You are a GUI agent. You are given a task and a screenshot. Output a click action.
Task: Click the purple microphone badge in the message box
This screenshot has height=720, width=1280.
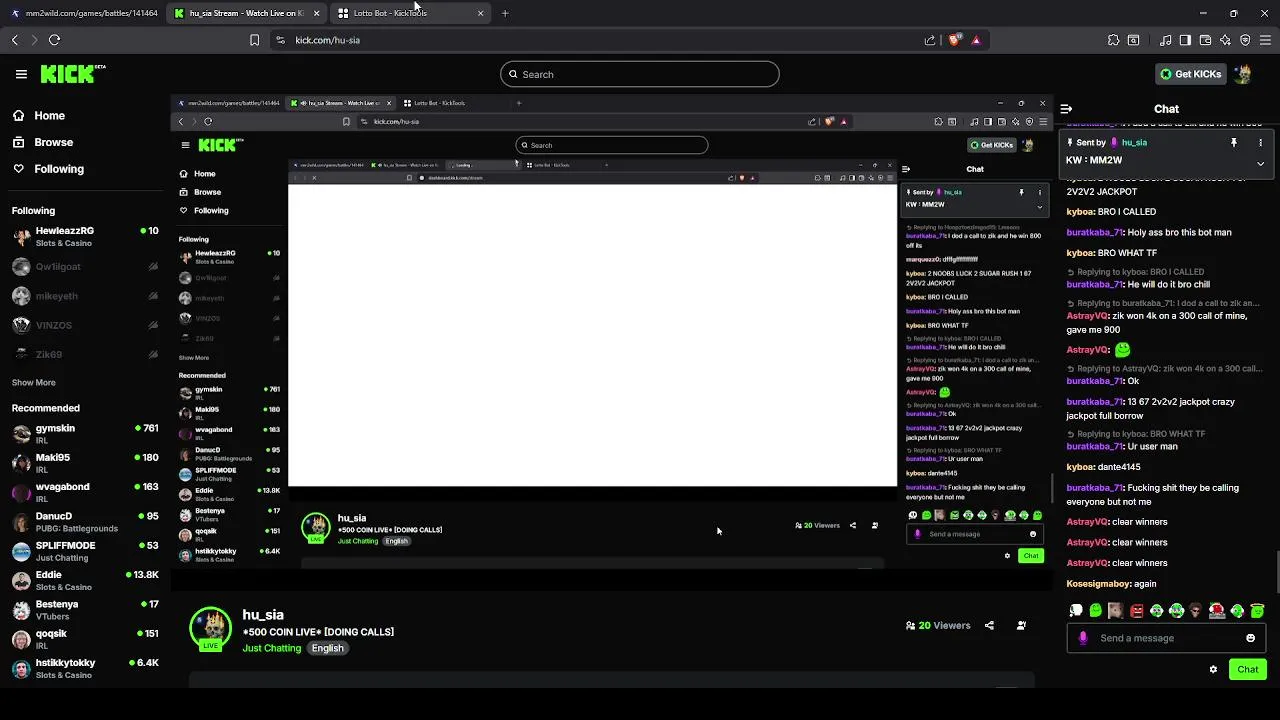pos(1083,638)
